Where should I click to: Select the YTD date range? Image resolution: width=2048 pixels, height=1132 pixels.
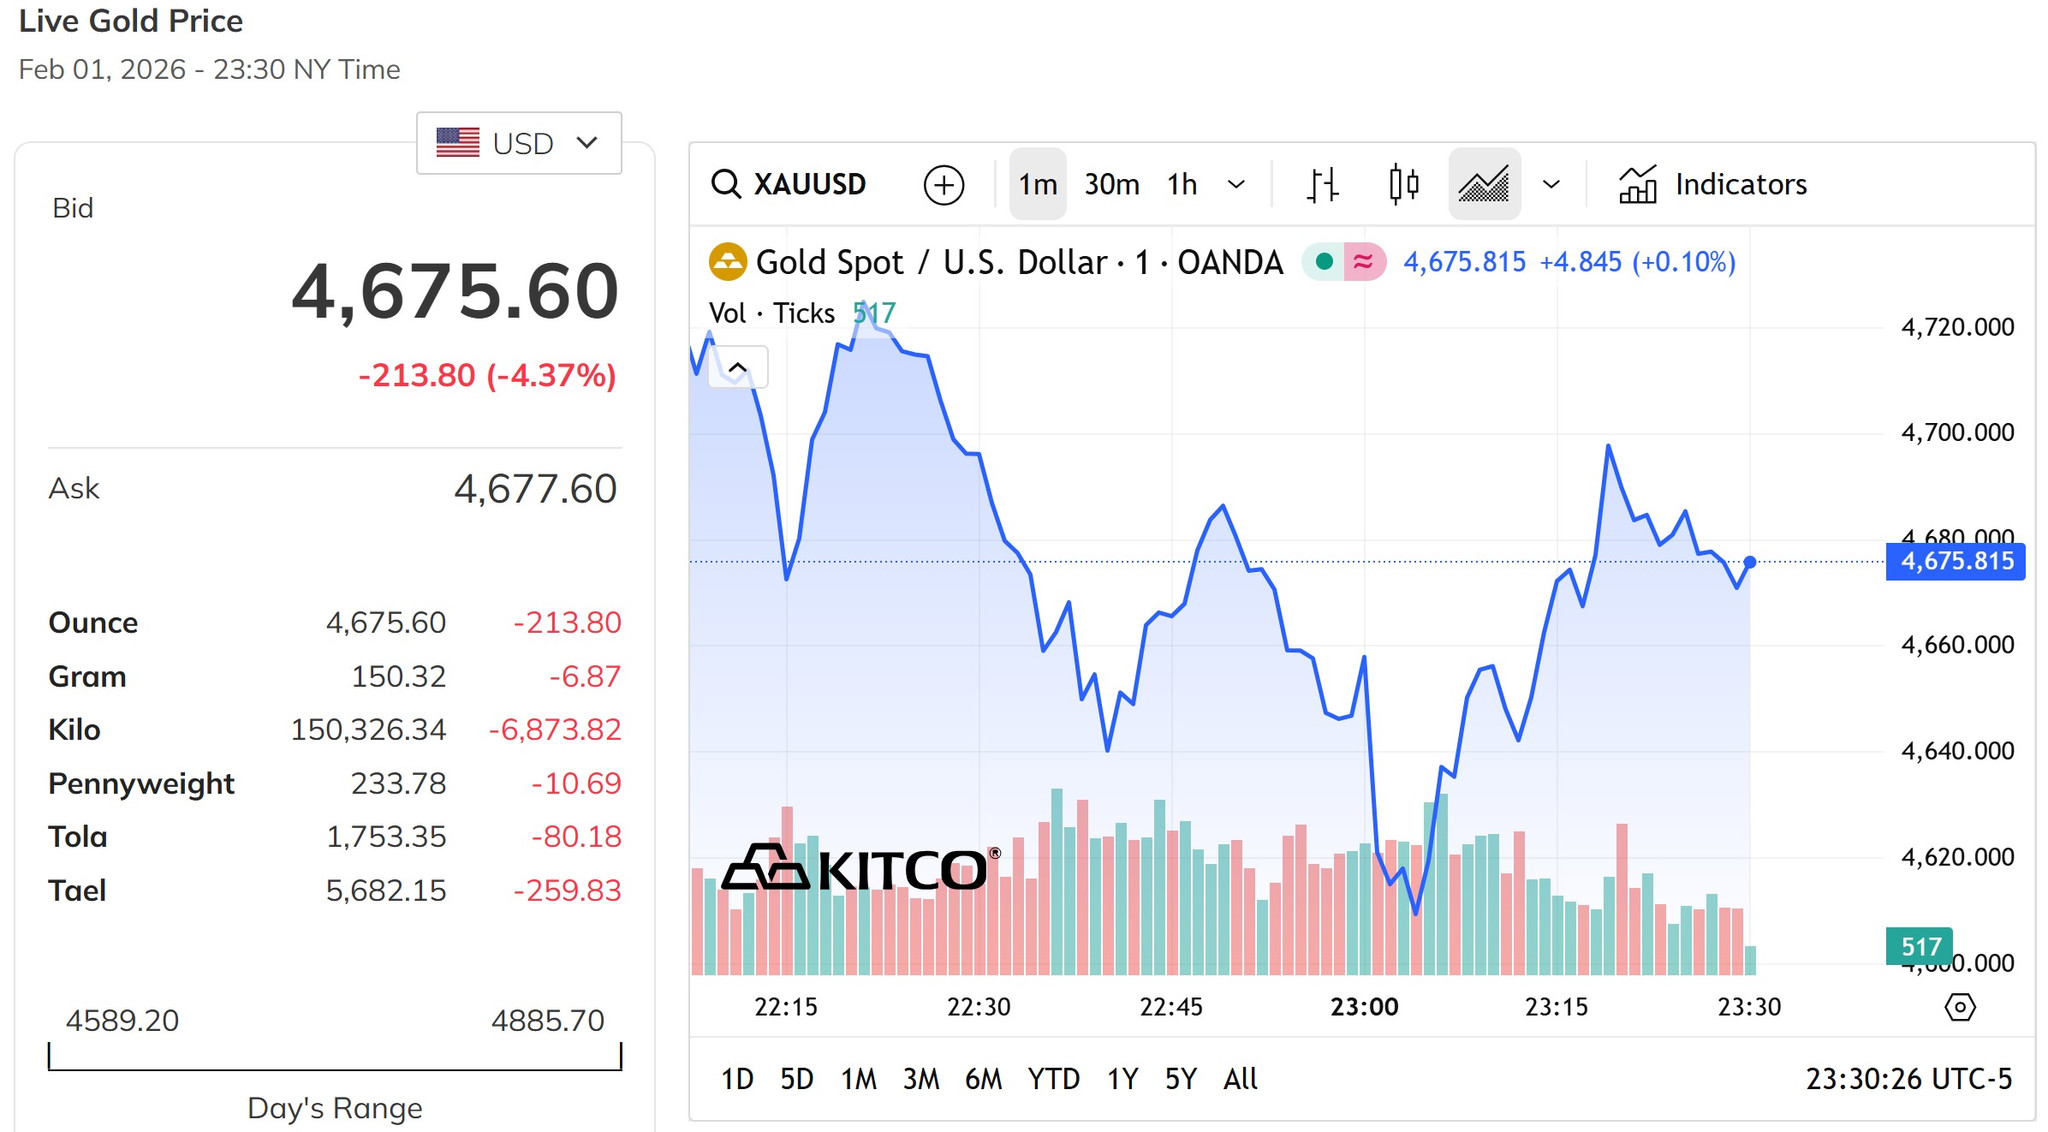[x=1053, y=1079]
